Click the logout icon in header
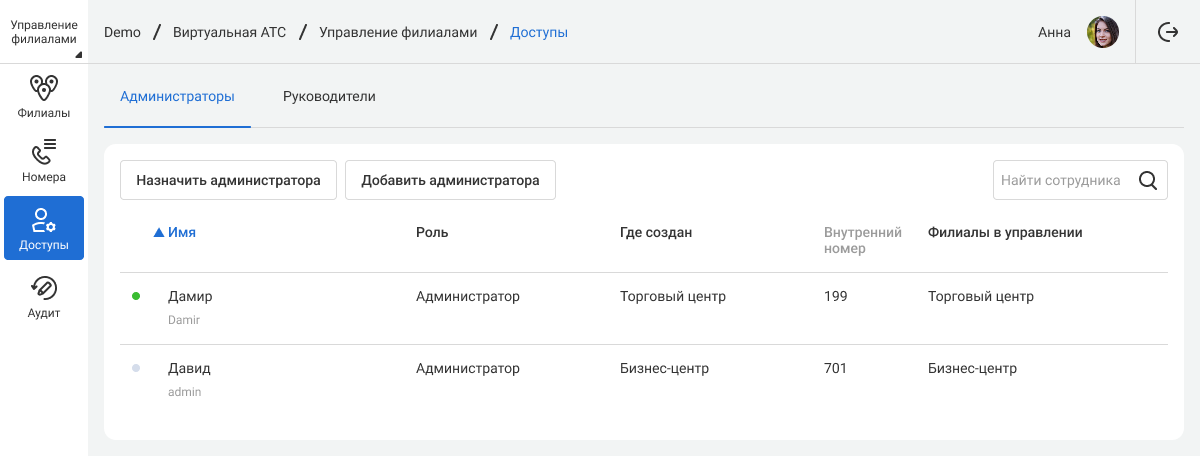The image size is (1200, 456). (1168, 32)
